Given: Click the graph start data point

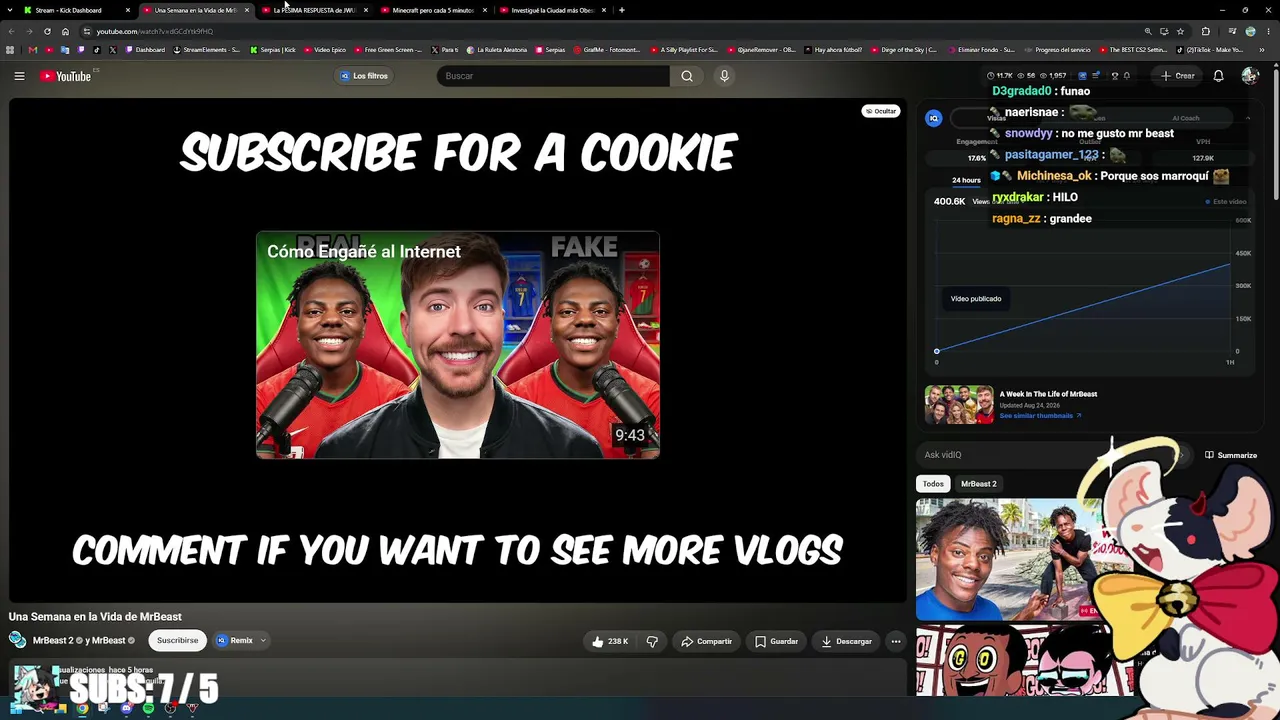Looking at the screenshot, I should pyautogui.click(x=937, y=351).
